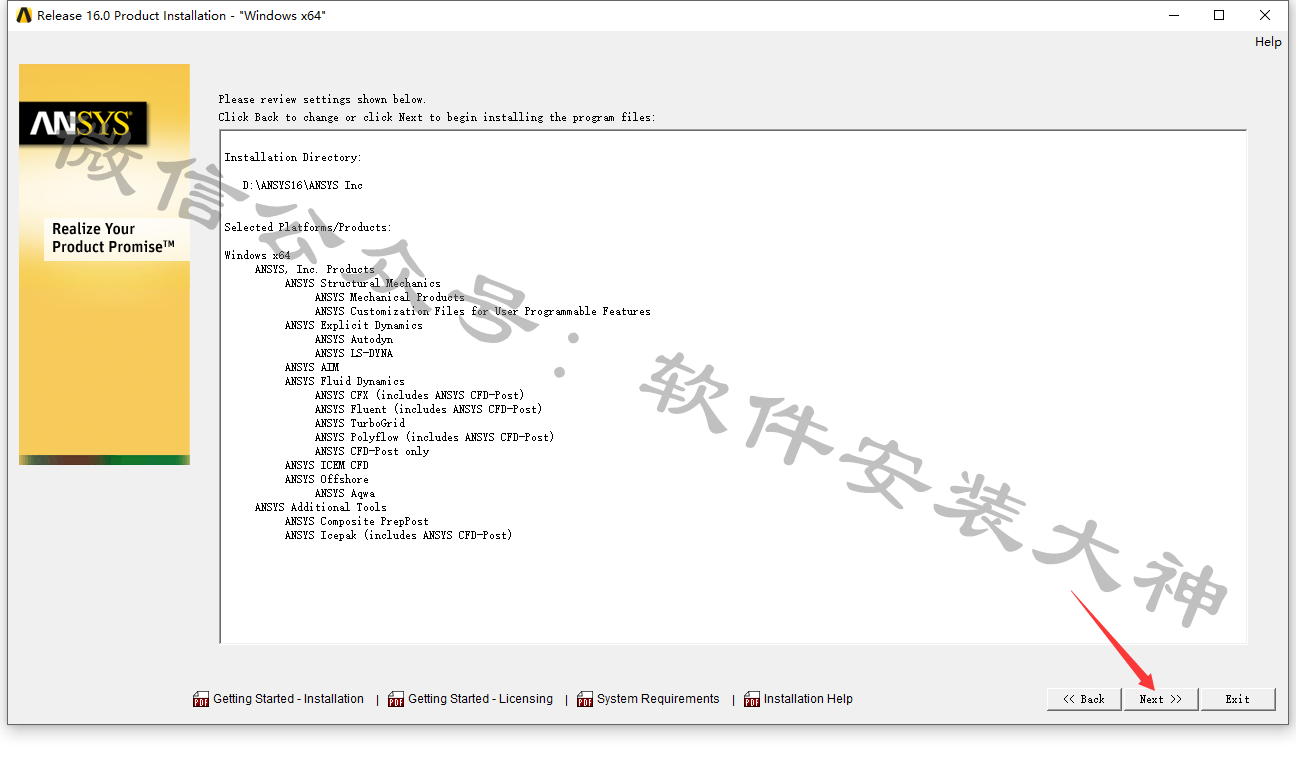This screenshot has height=764, width=1296.
Task: Click PDF icon beside Getting Started - Licensing
Action: [x=396, y=700]
